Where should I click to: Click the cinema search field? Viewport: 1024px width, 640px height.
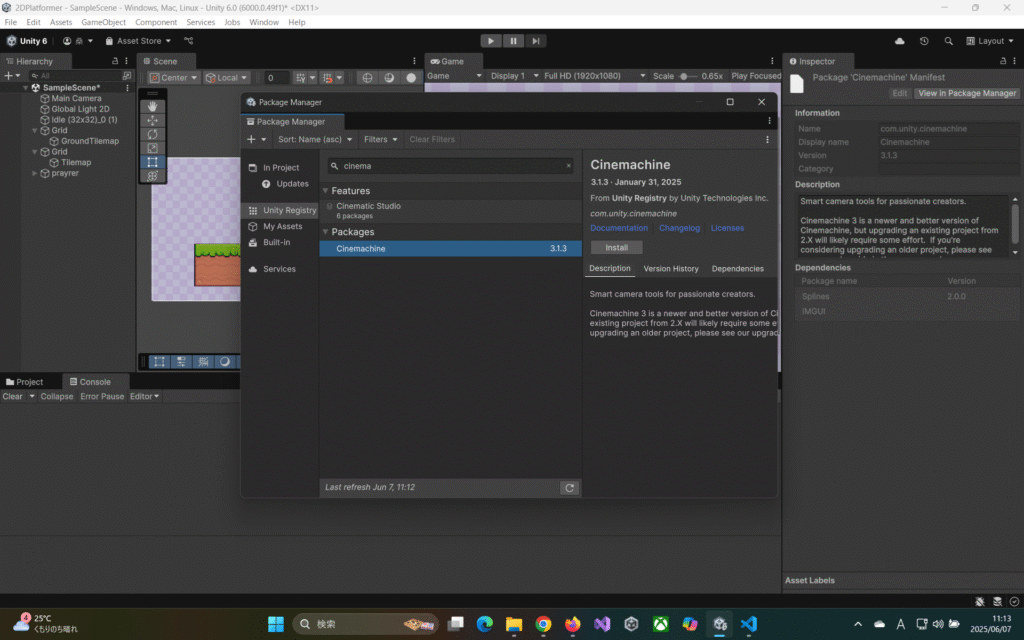click(451, 166)
